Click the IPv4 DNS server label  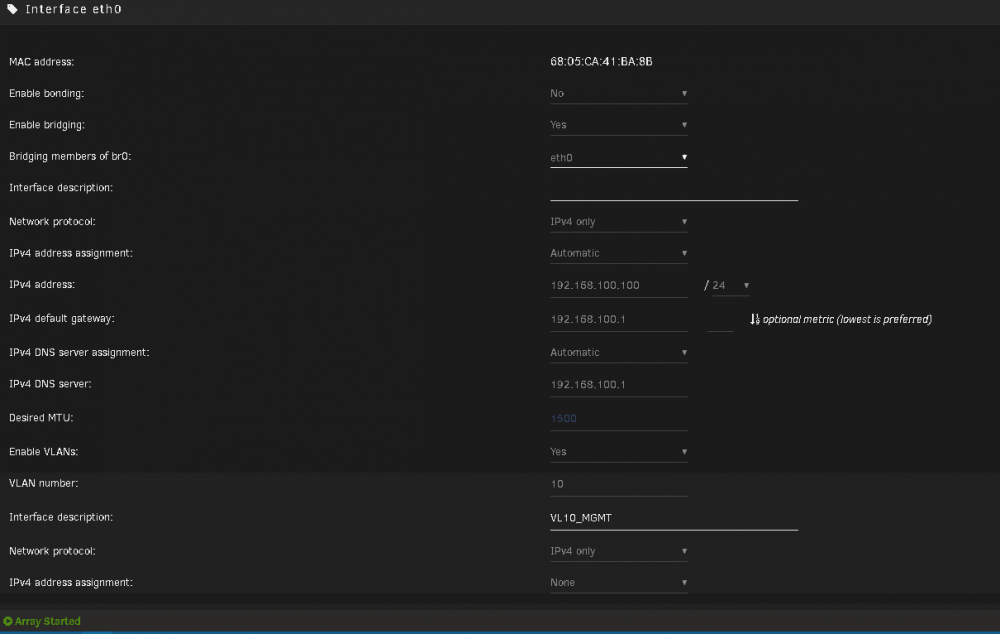click(x=50, y=384)
